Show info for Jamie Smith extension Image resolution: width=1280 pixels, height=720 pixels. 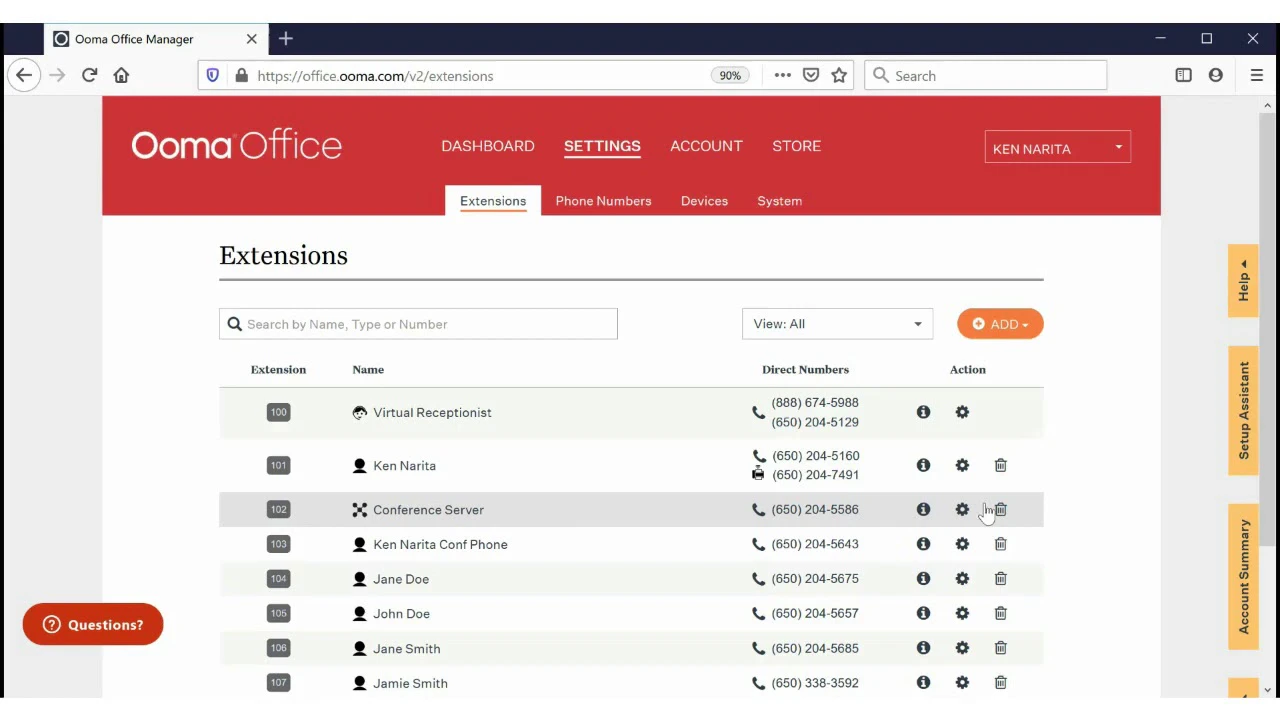923,682
